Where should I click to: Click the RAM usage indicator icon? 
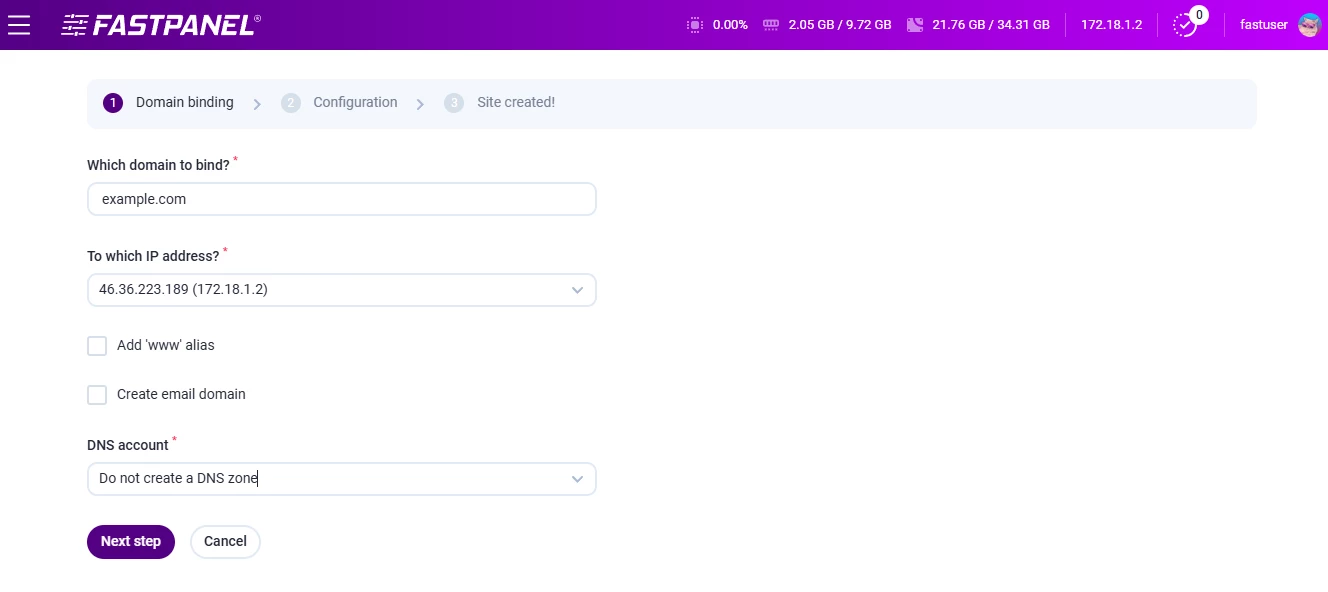point(771,24)
